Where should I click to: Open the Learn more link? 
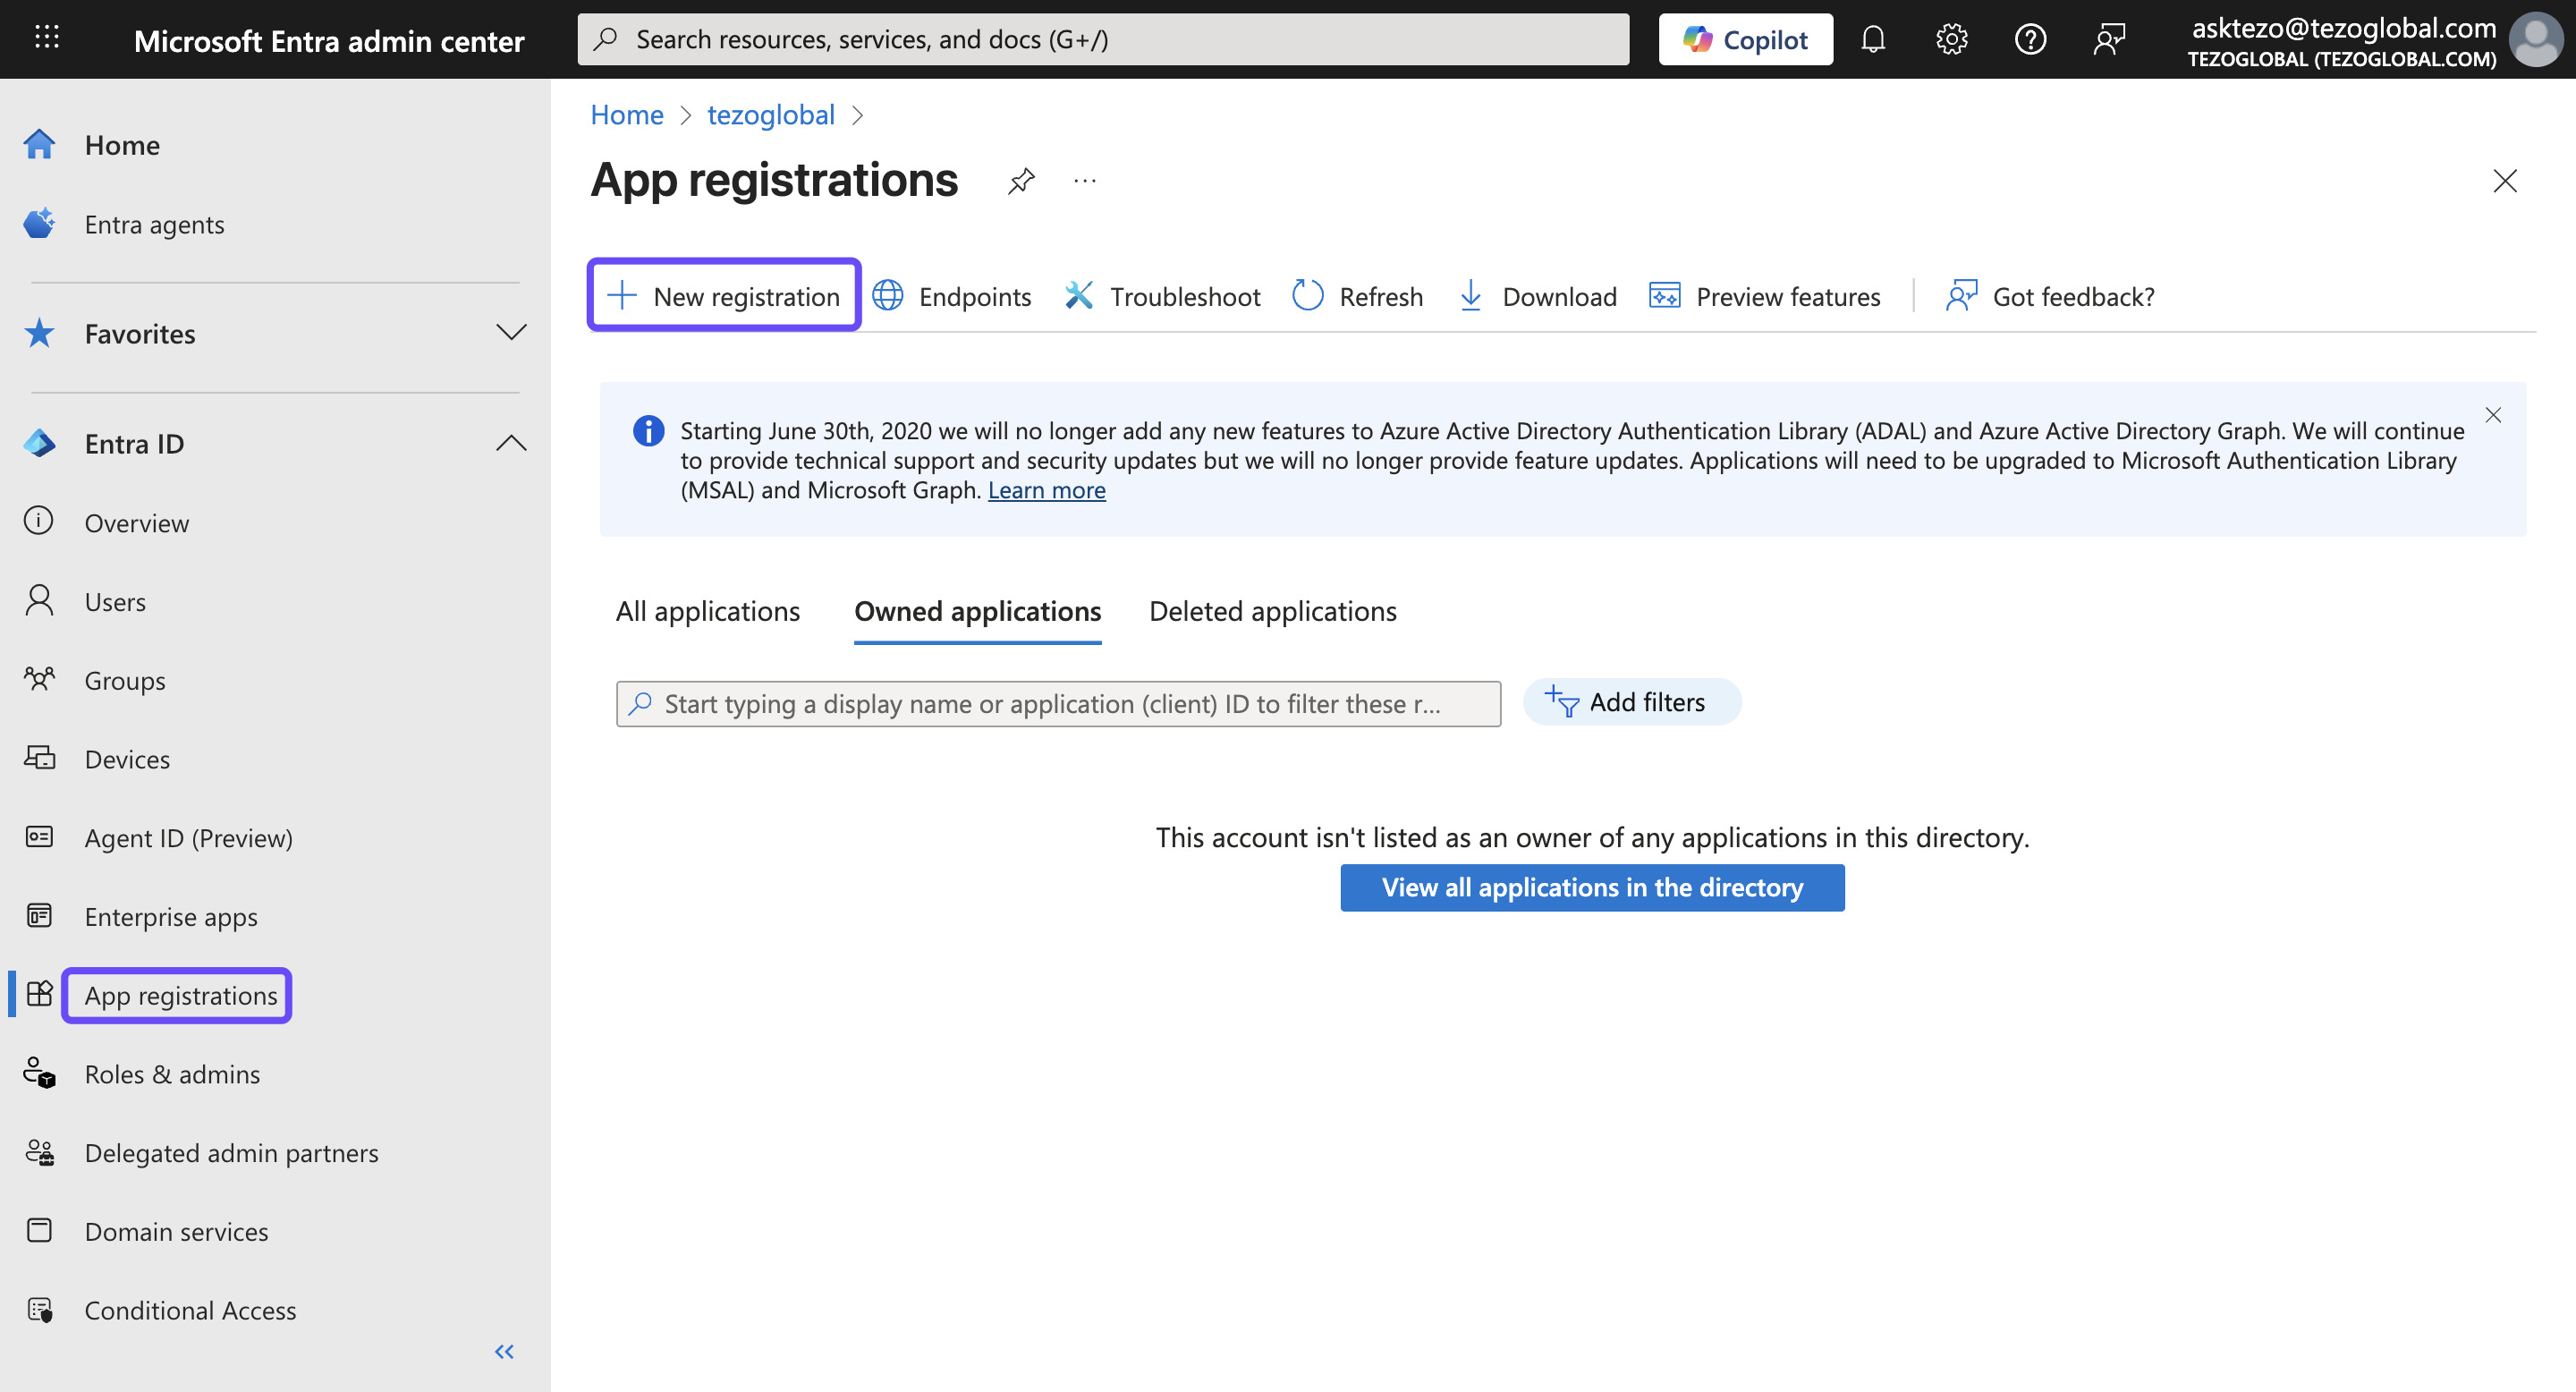tap(1046, 490)
